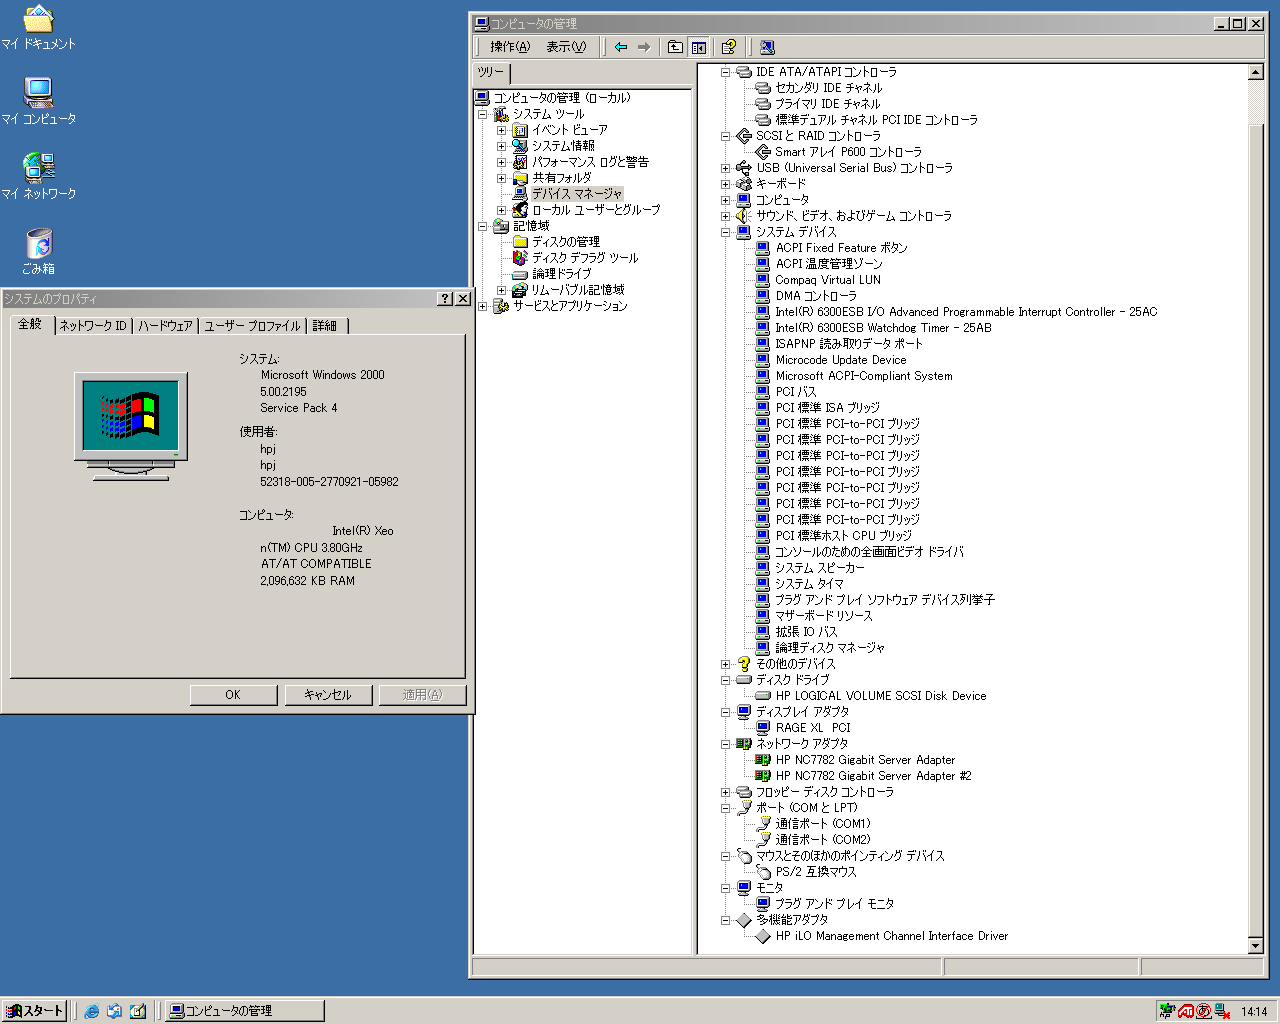Click コンピュータの管理 taskbar button
Screen dimensions: 1280x1024
pos(244,1011)
